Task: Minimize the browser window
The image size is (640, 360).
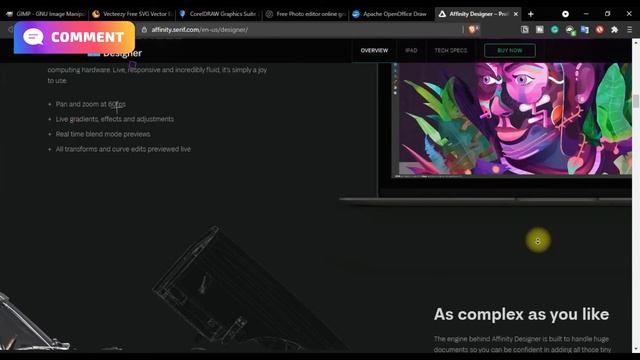Action: pos(586,14)
